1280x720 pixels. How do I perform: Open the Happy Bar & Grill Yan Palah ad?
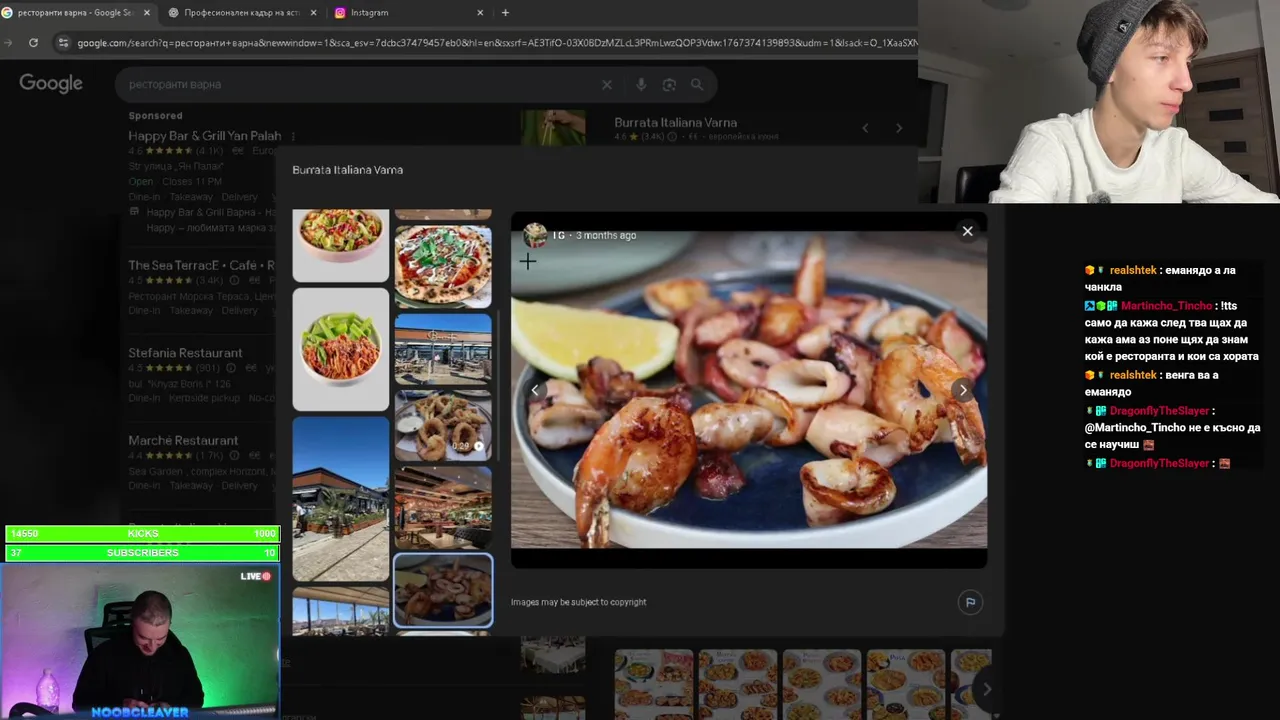(204, 136)
